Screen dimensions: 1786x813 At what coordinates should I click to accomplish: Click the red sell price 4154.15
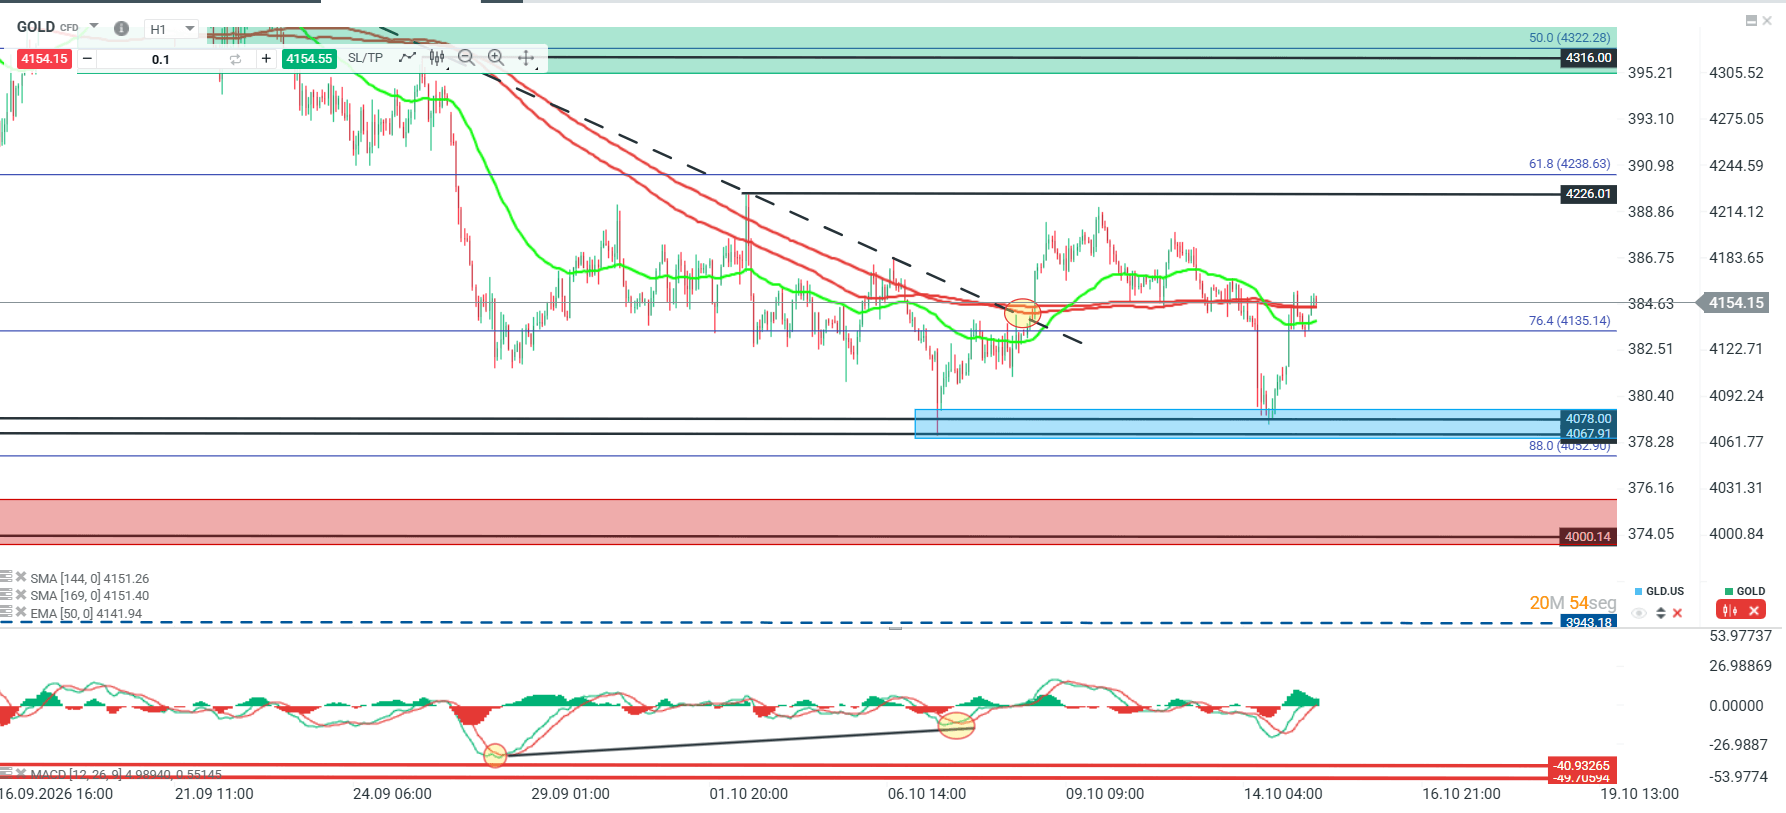click(x=44, y=59)
